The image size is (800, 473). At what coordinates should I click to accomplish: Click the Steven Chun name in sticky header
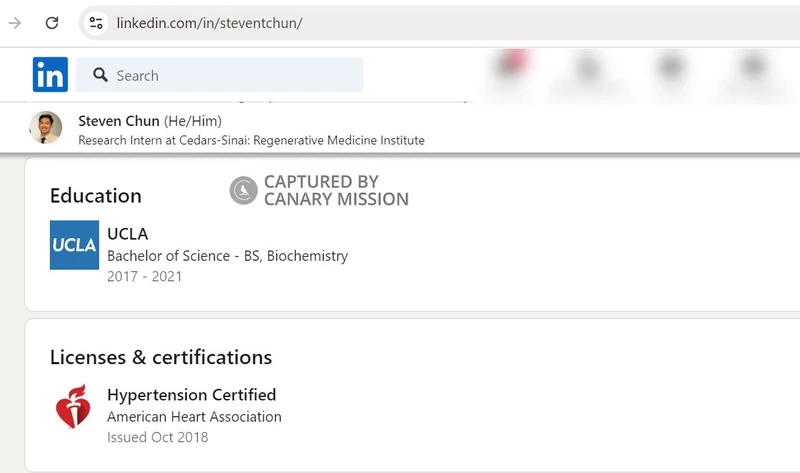[119, 121]
